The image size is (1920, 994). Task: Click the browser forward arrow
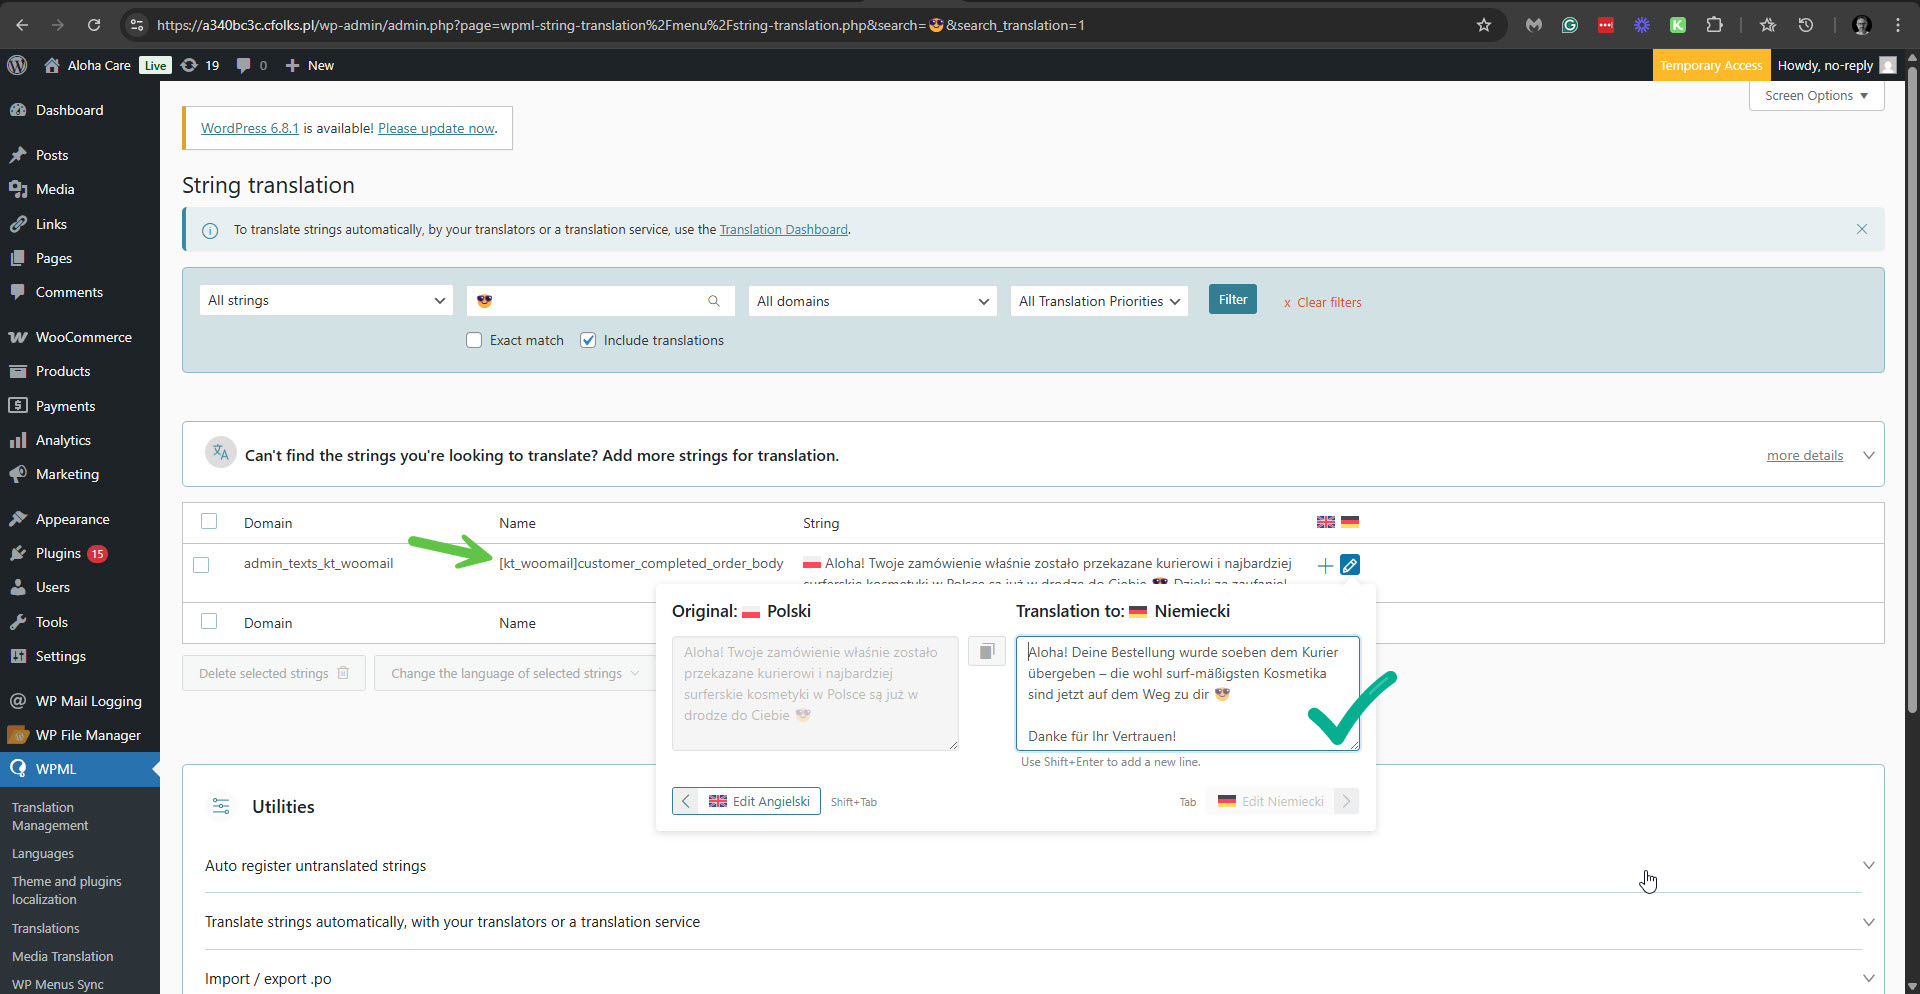pyautogui.click(x=58, y=25)
